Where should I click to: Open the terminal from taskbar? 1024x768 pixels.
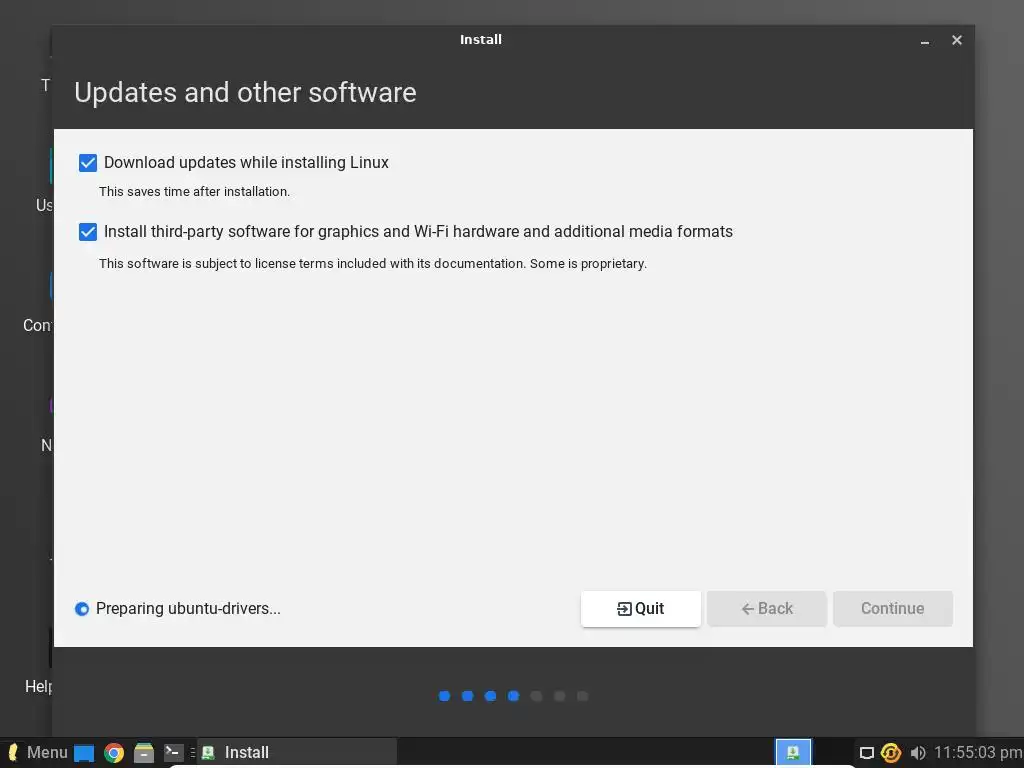coord(173,752)
